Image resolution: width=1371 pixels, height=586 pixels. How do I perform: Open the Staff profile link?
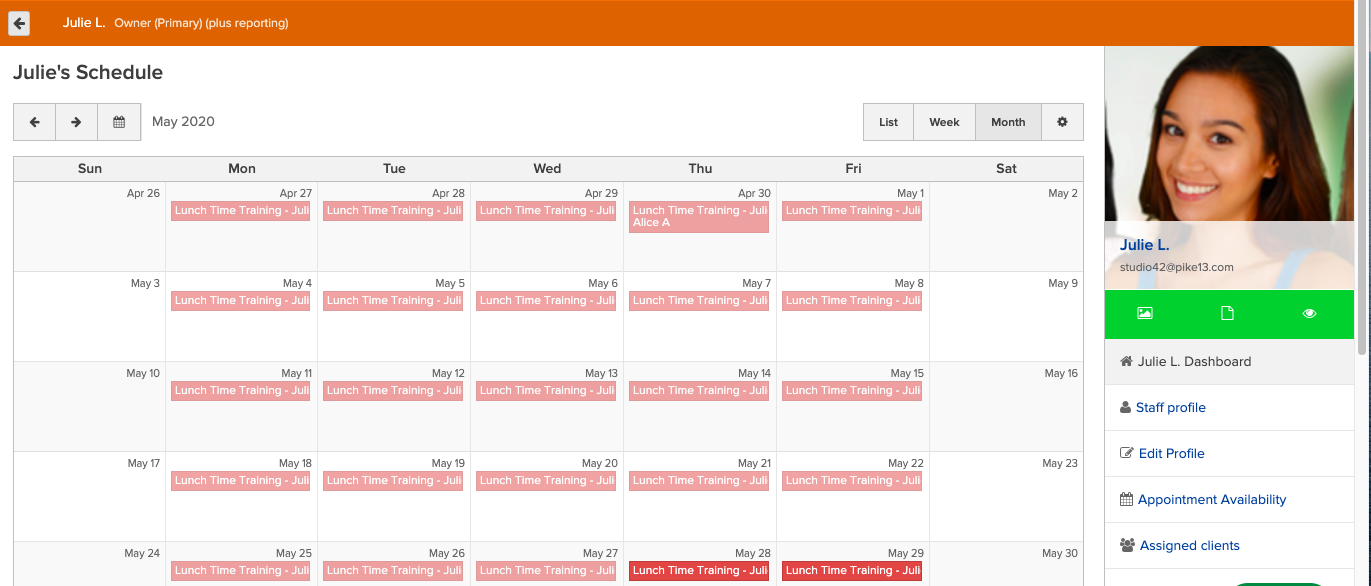pos(1170,408)
